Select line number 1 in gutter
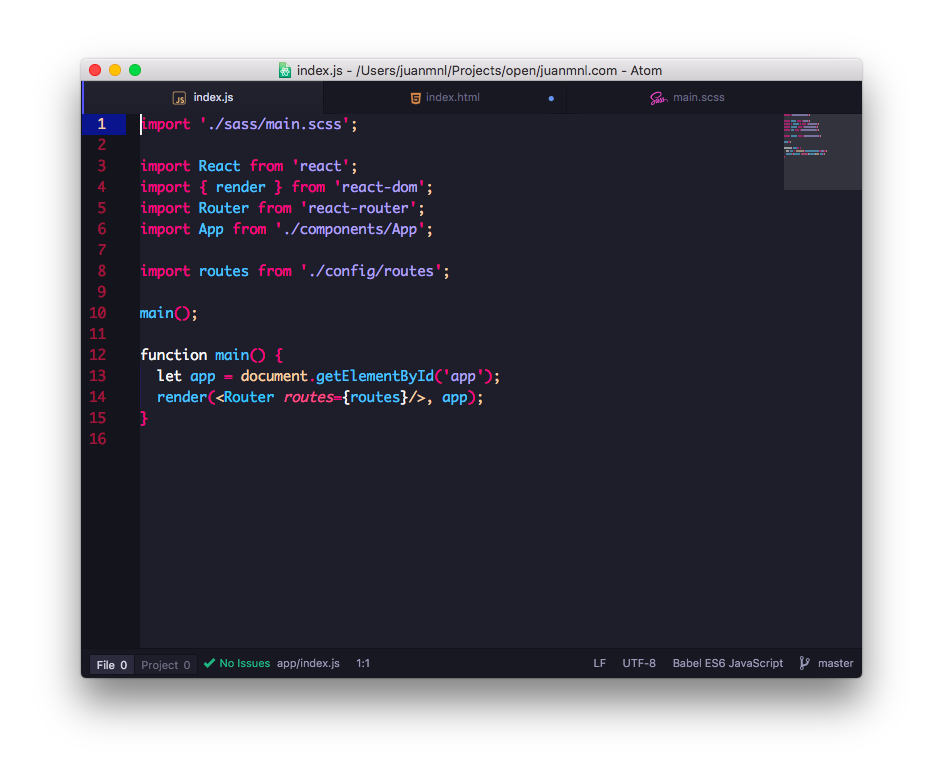Viewport: 950px width, 778px height. point(102,124)
